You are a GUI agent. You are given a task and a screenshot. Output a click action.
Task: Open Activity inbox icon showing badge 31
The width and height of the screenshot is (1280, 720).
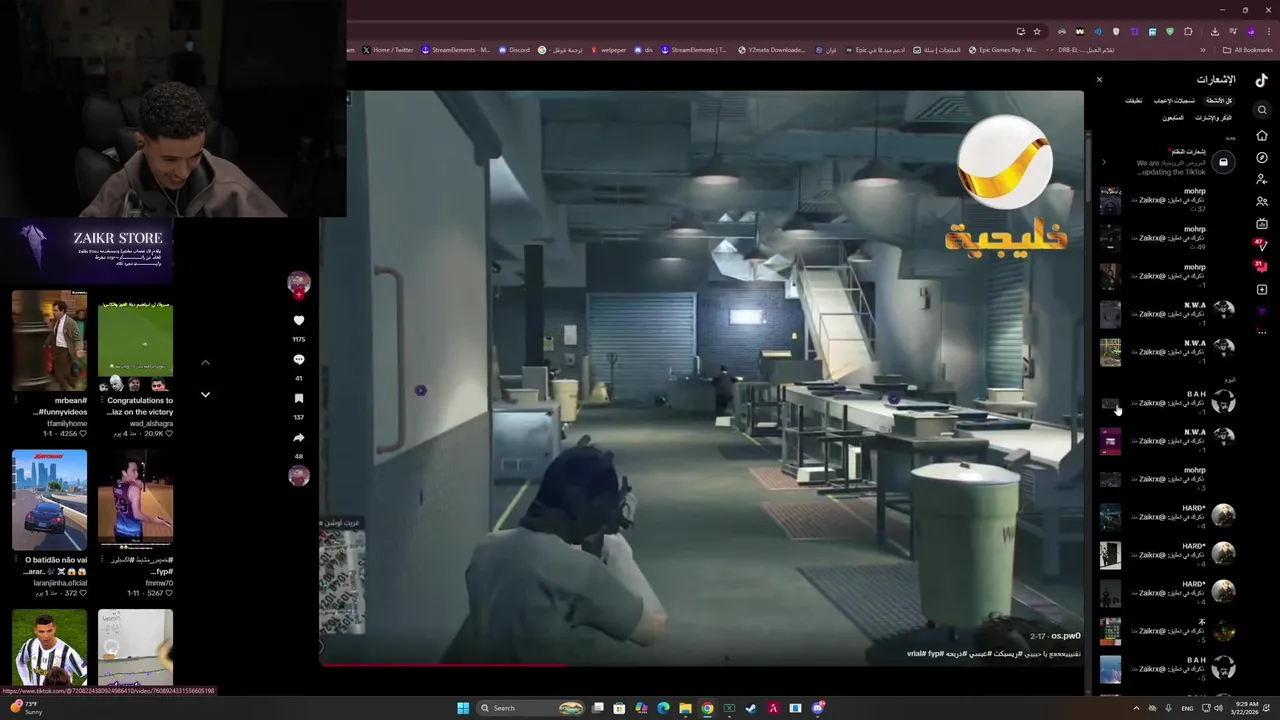(x=1261, y=266)
